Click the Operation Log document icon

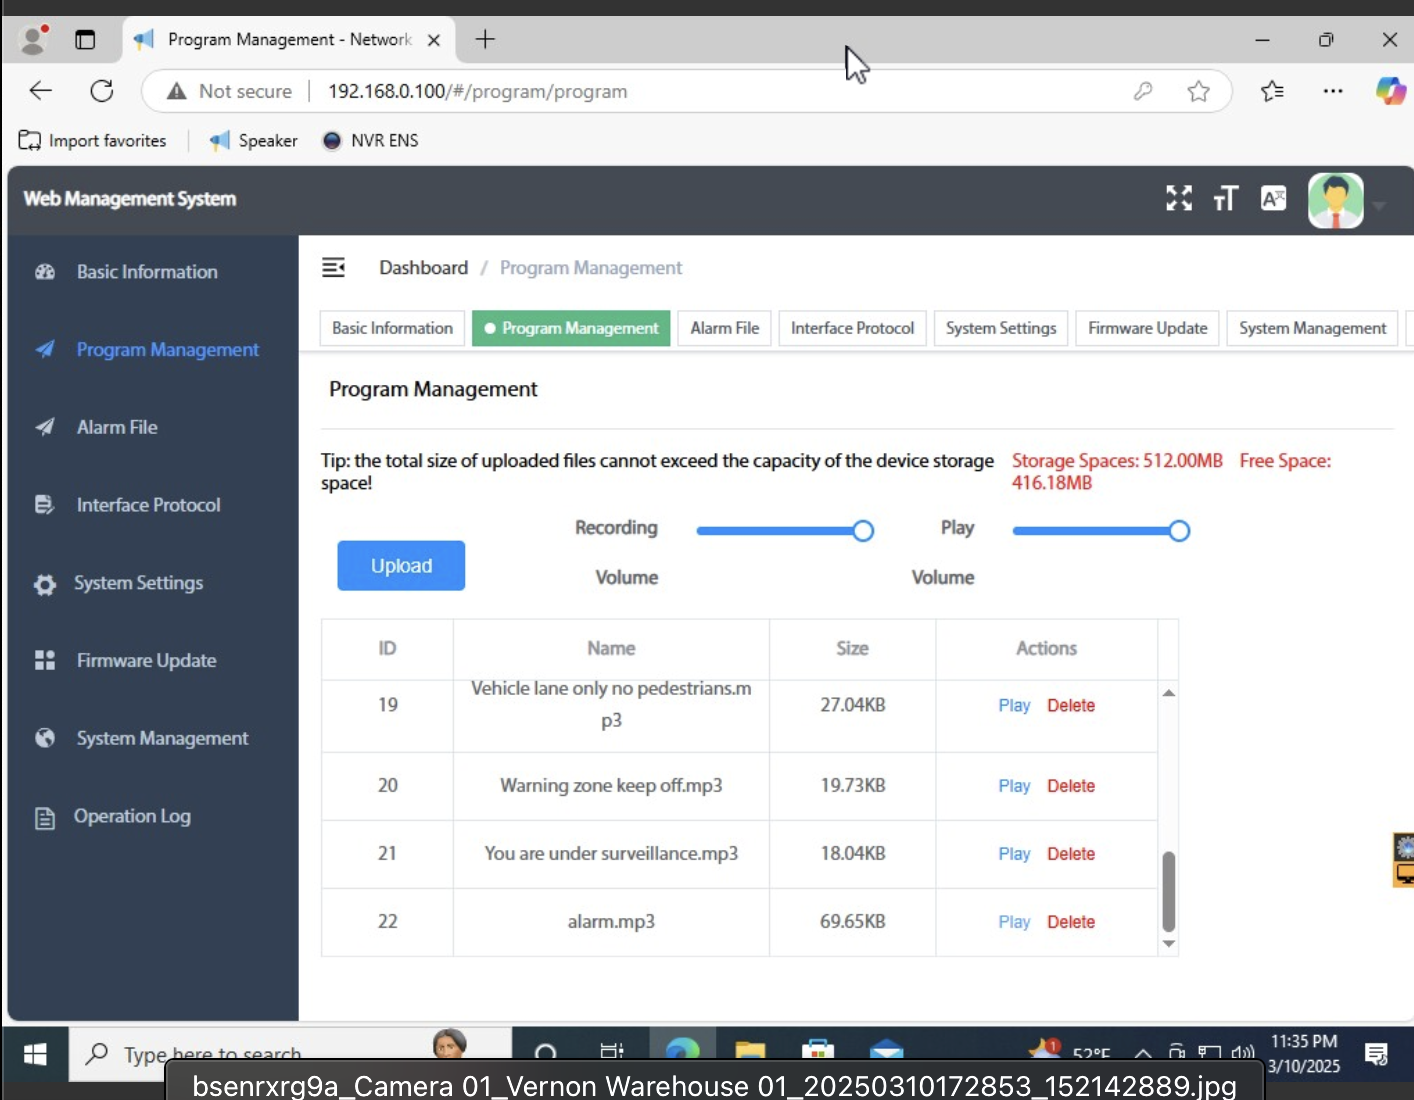(45, 818)
